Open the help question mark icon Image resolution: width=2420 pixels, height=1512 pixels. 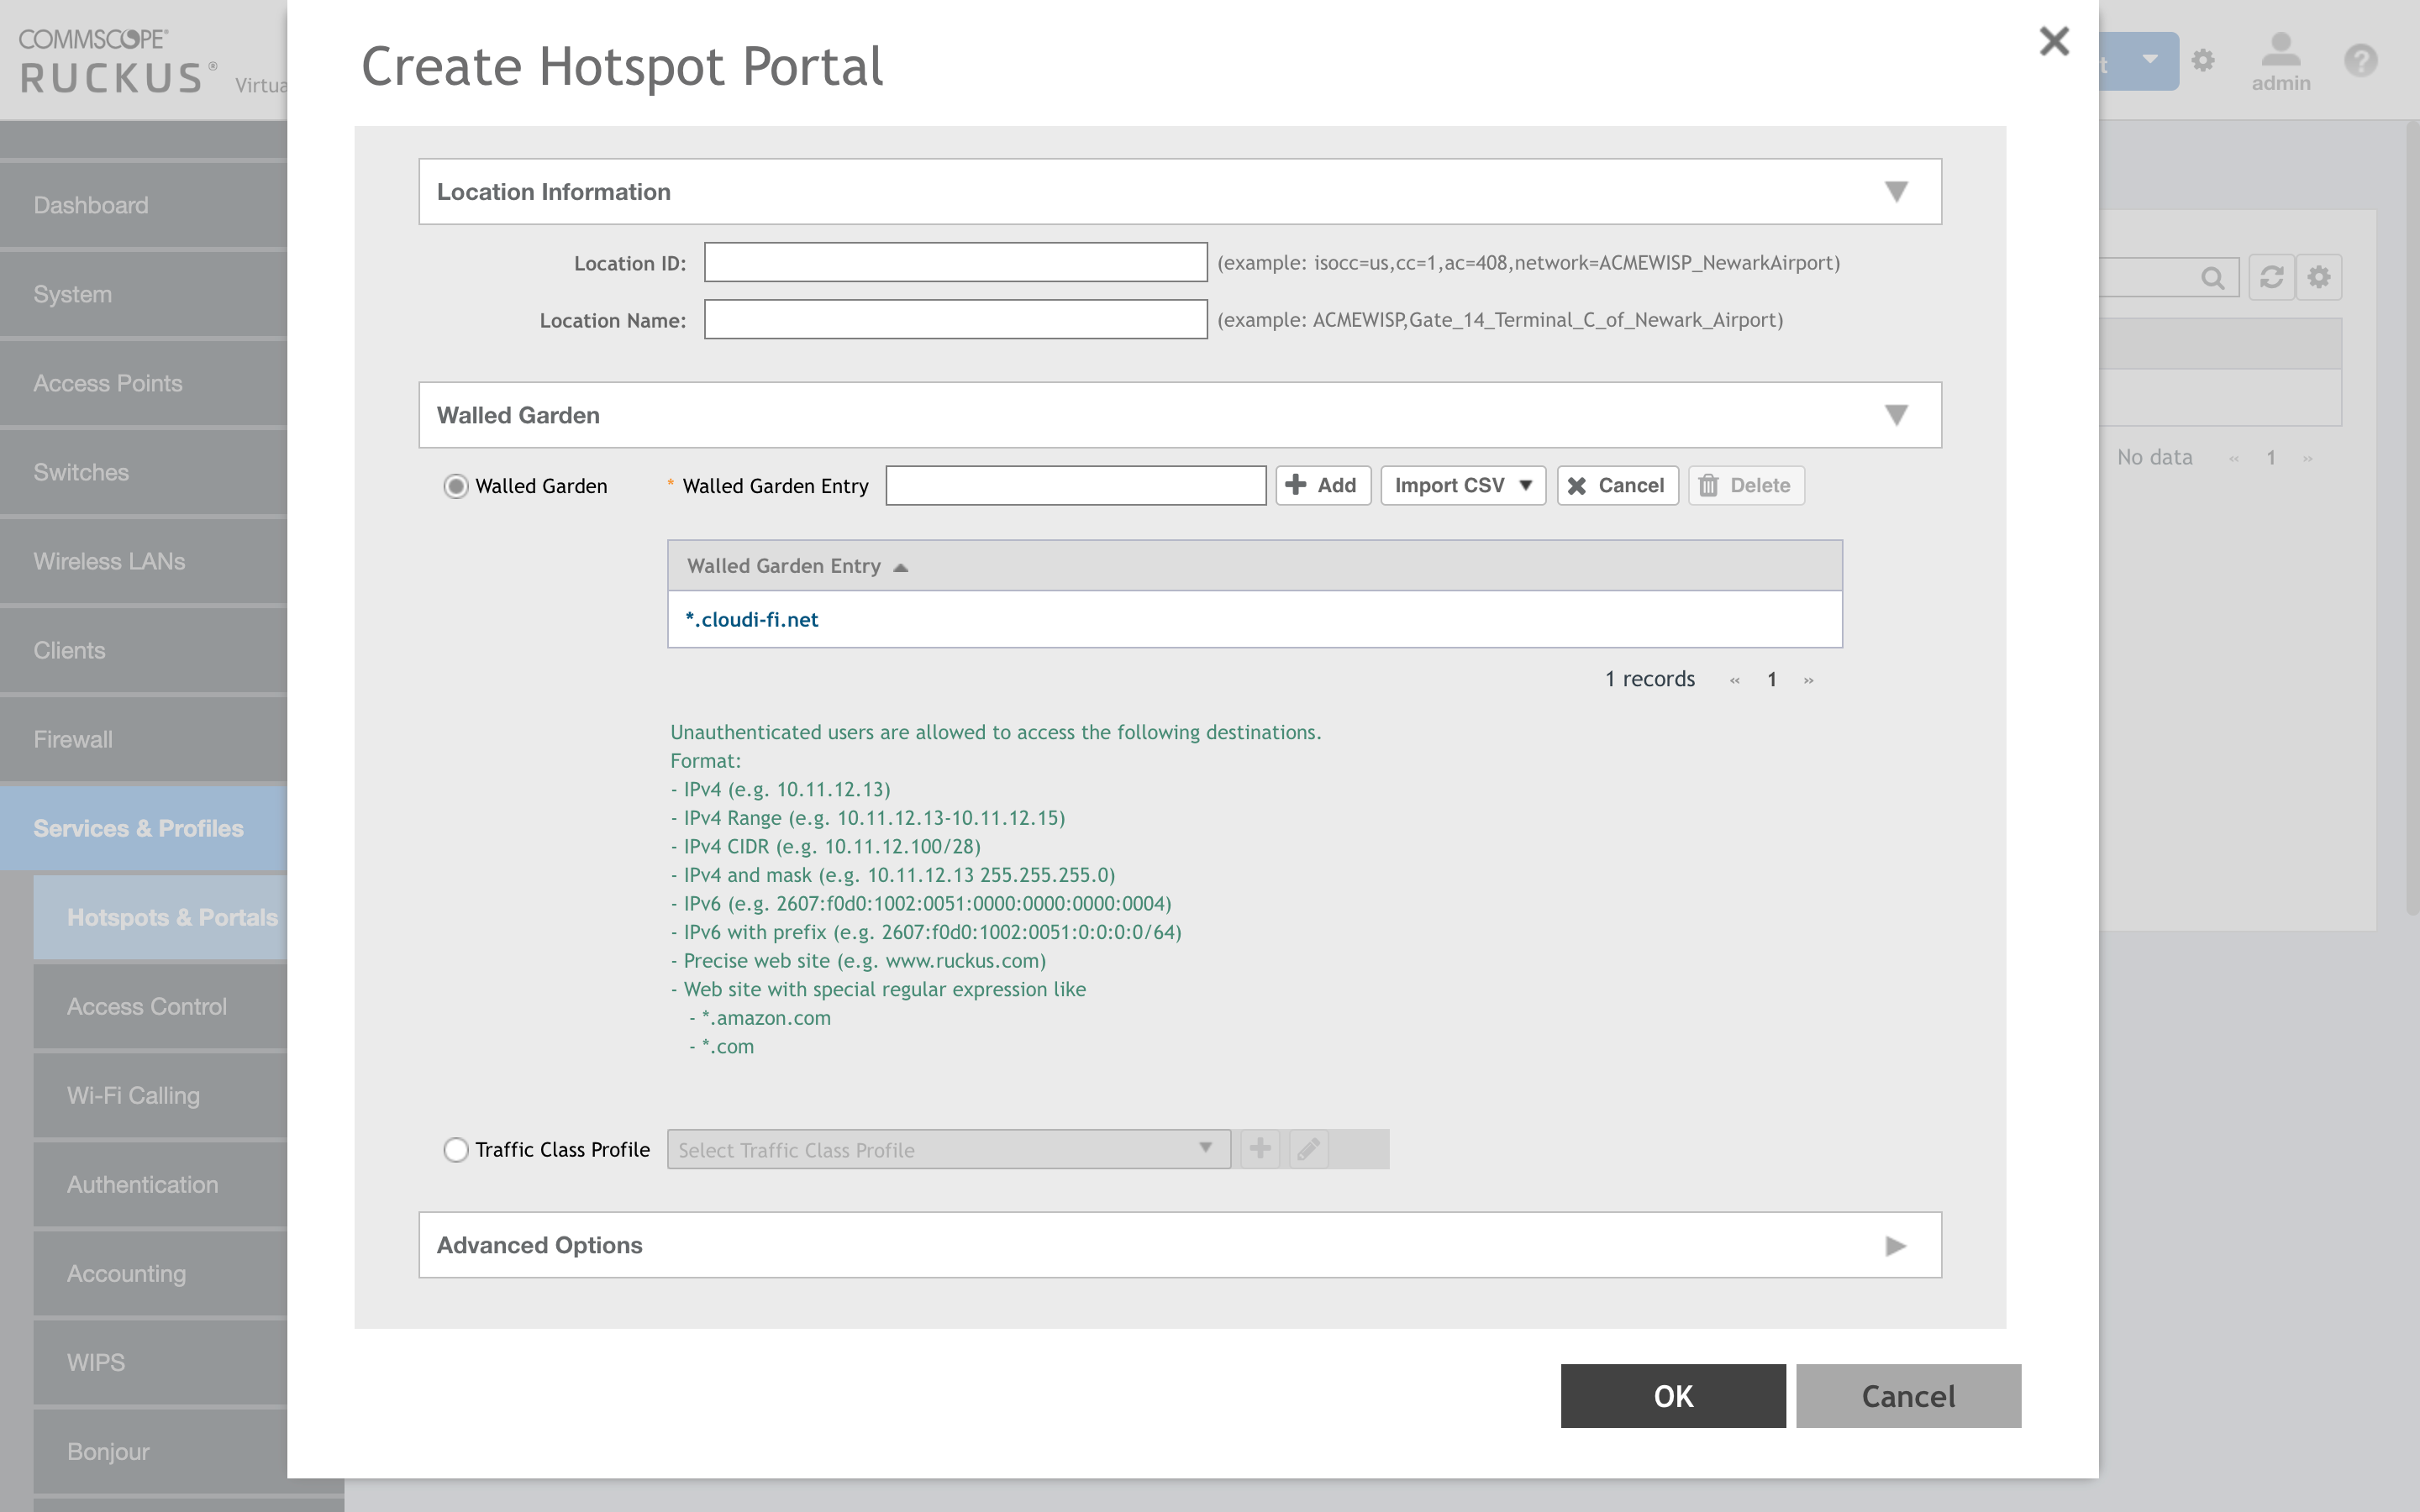(x=2361, y=61)
